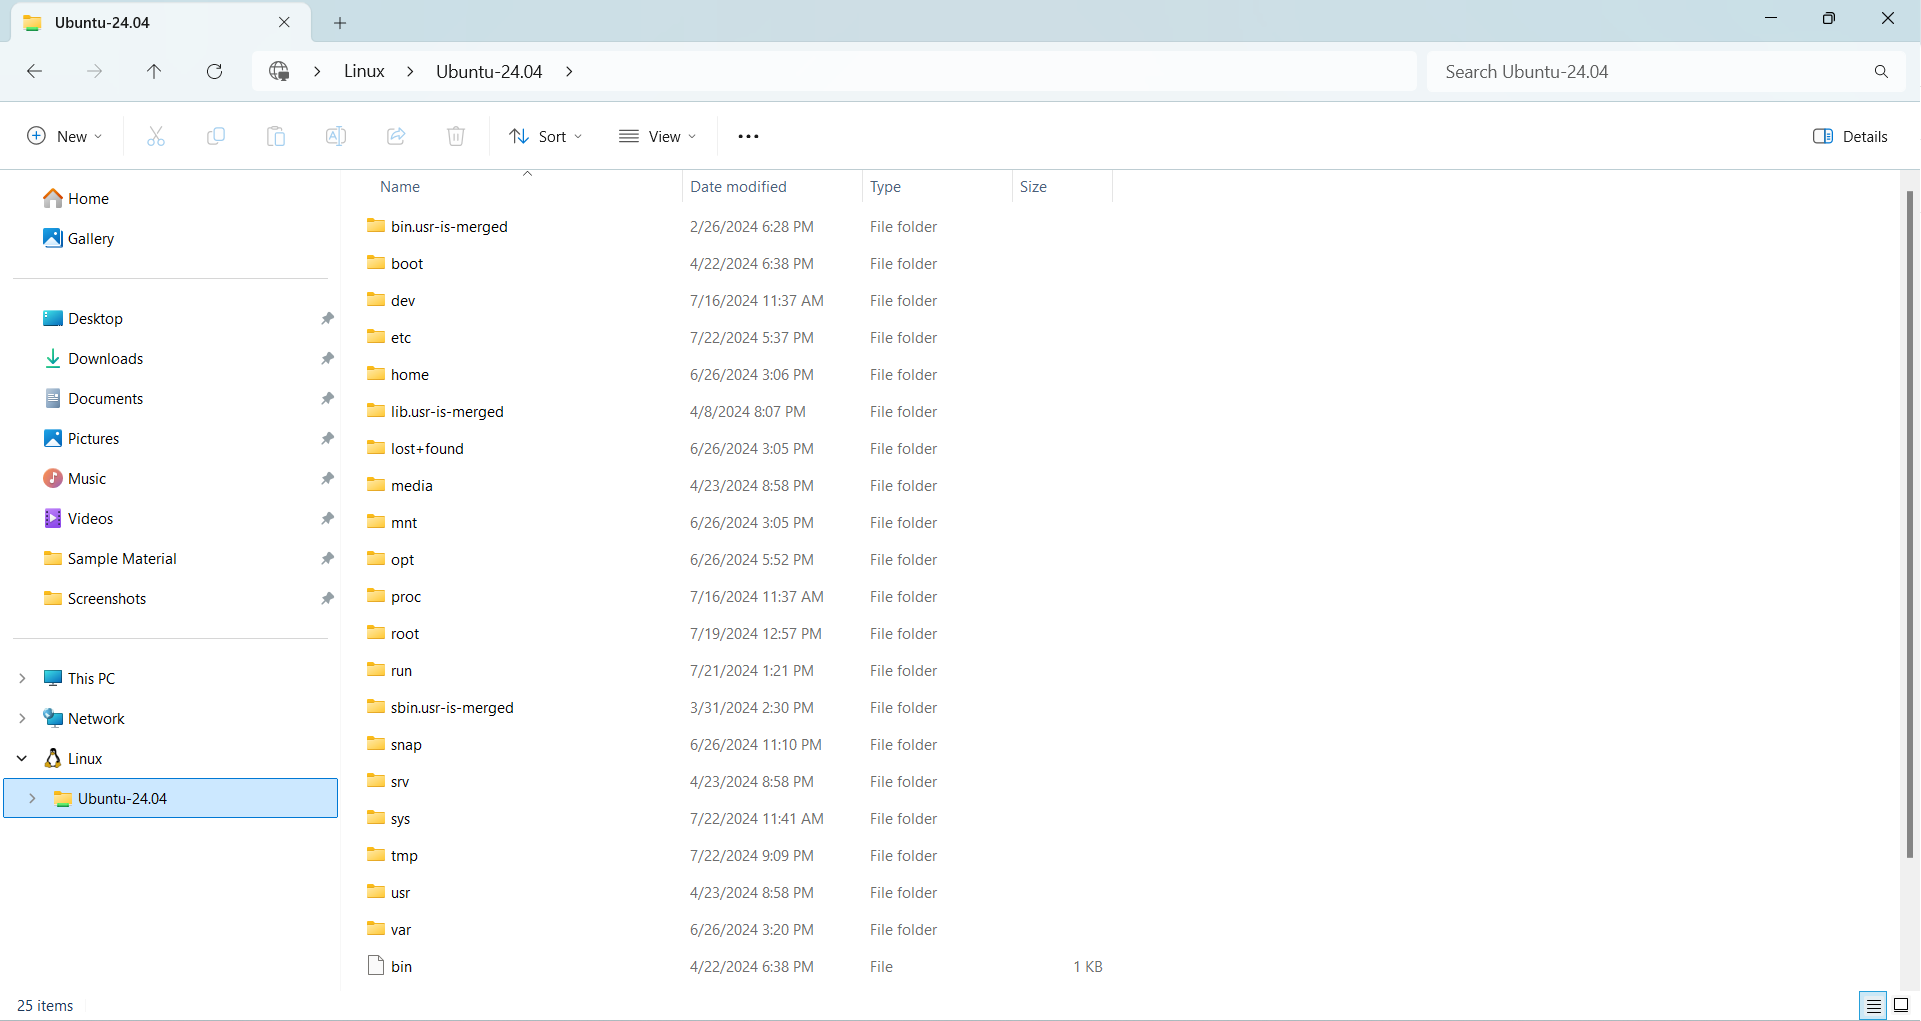Click the Copy icon in toolbar
This screenshot has width=1921, height=1021.
(x=216, y=136)
